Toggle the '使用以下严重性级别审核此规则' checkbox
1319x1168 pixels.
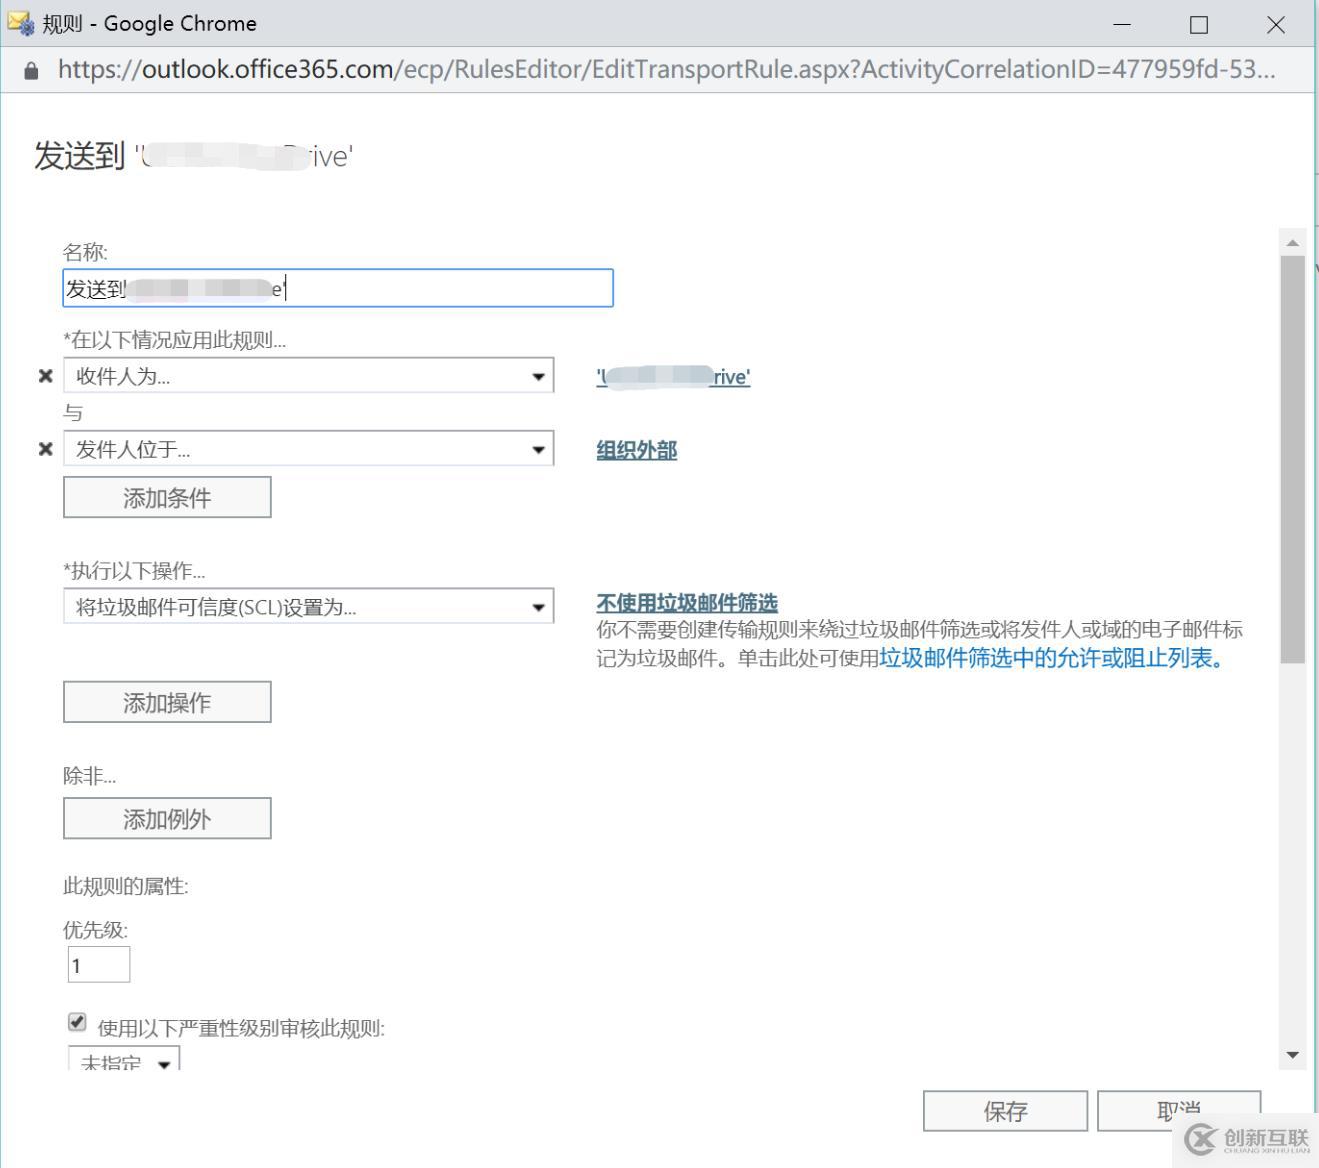click(77, 1022)
